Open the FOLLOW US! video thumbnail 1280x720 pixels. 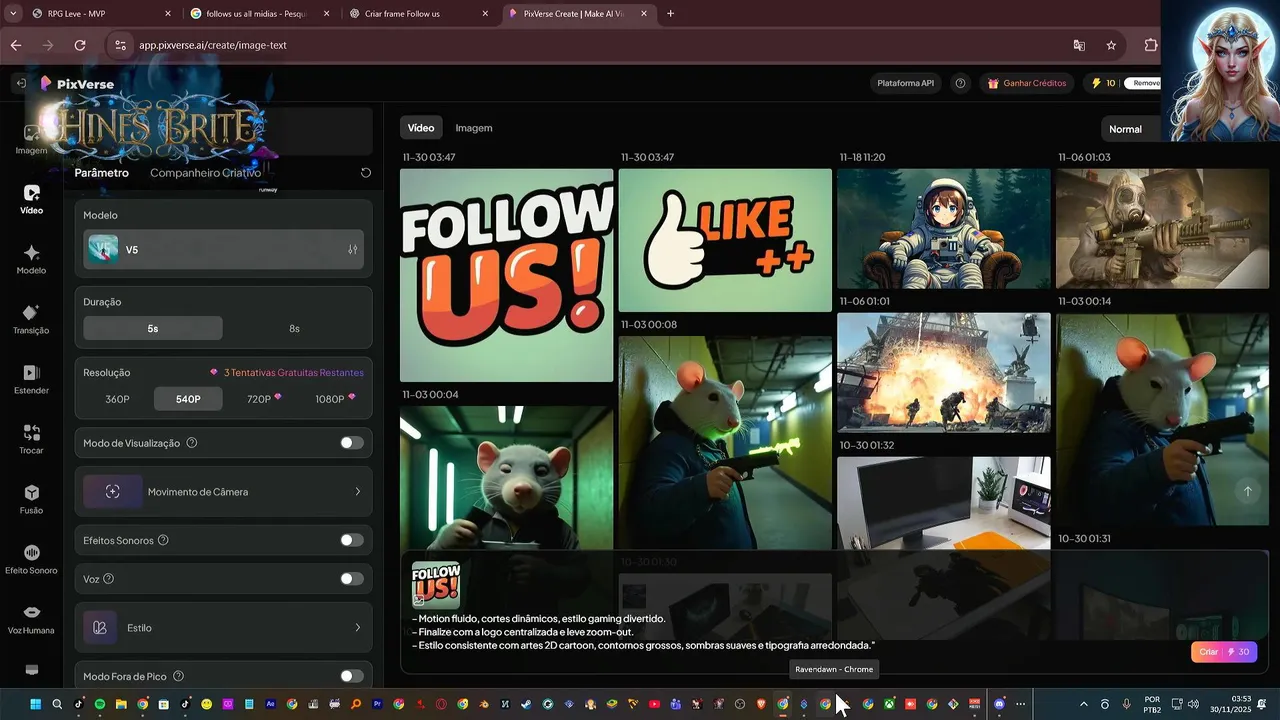[x=507, y=275]
